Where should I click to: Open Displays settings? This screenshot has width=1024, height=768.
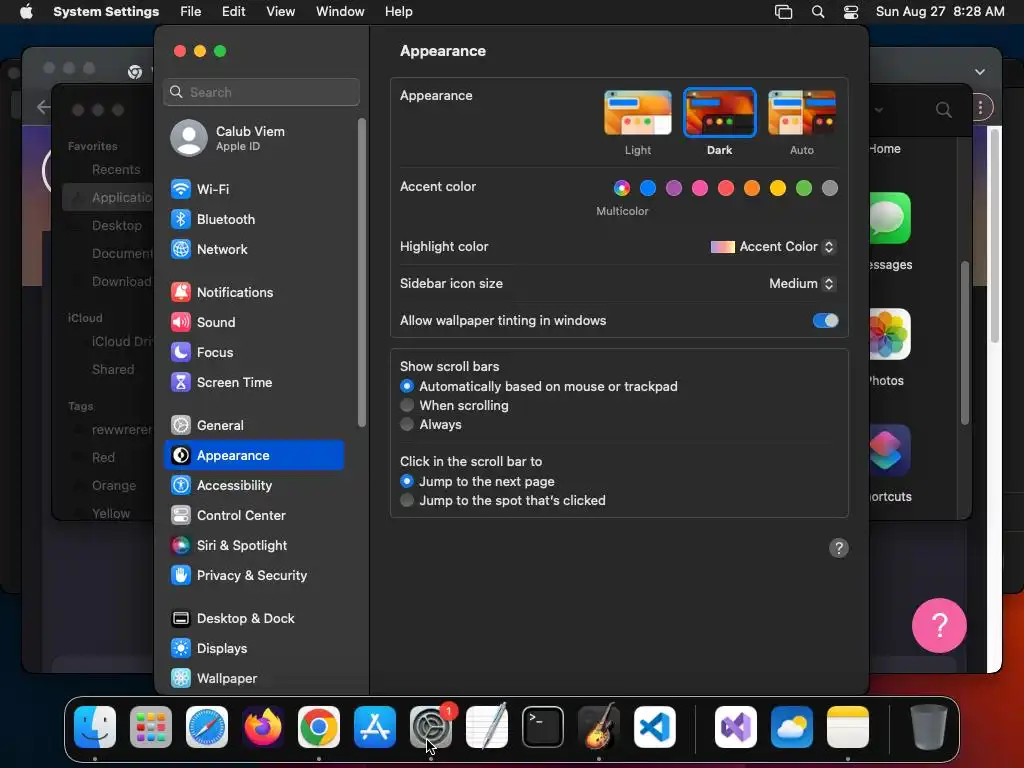[x=253, y=649]
